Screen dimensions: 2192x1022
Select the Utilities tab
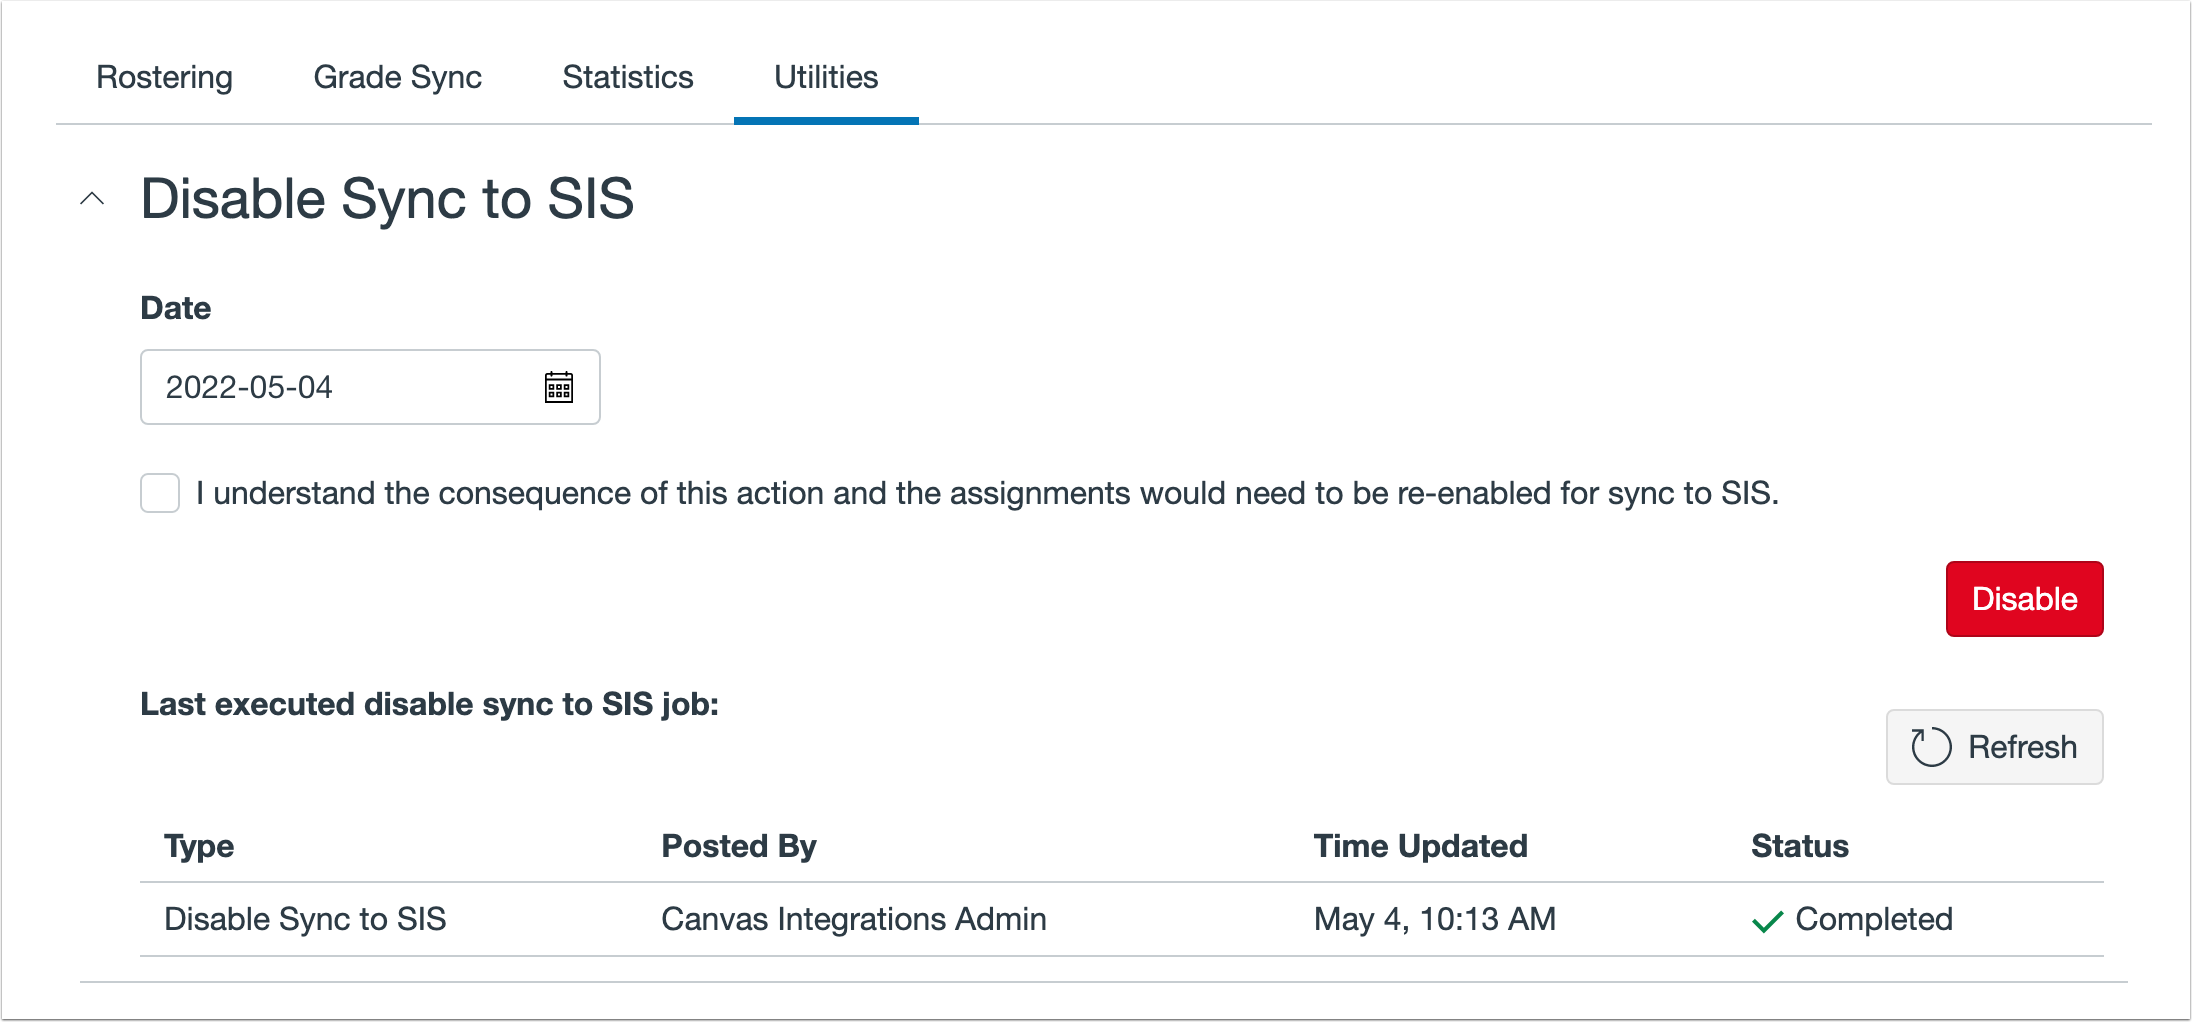(x=826, y=77)
